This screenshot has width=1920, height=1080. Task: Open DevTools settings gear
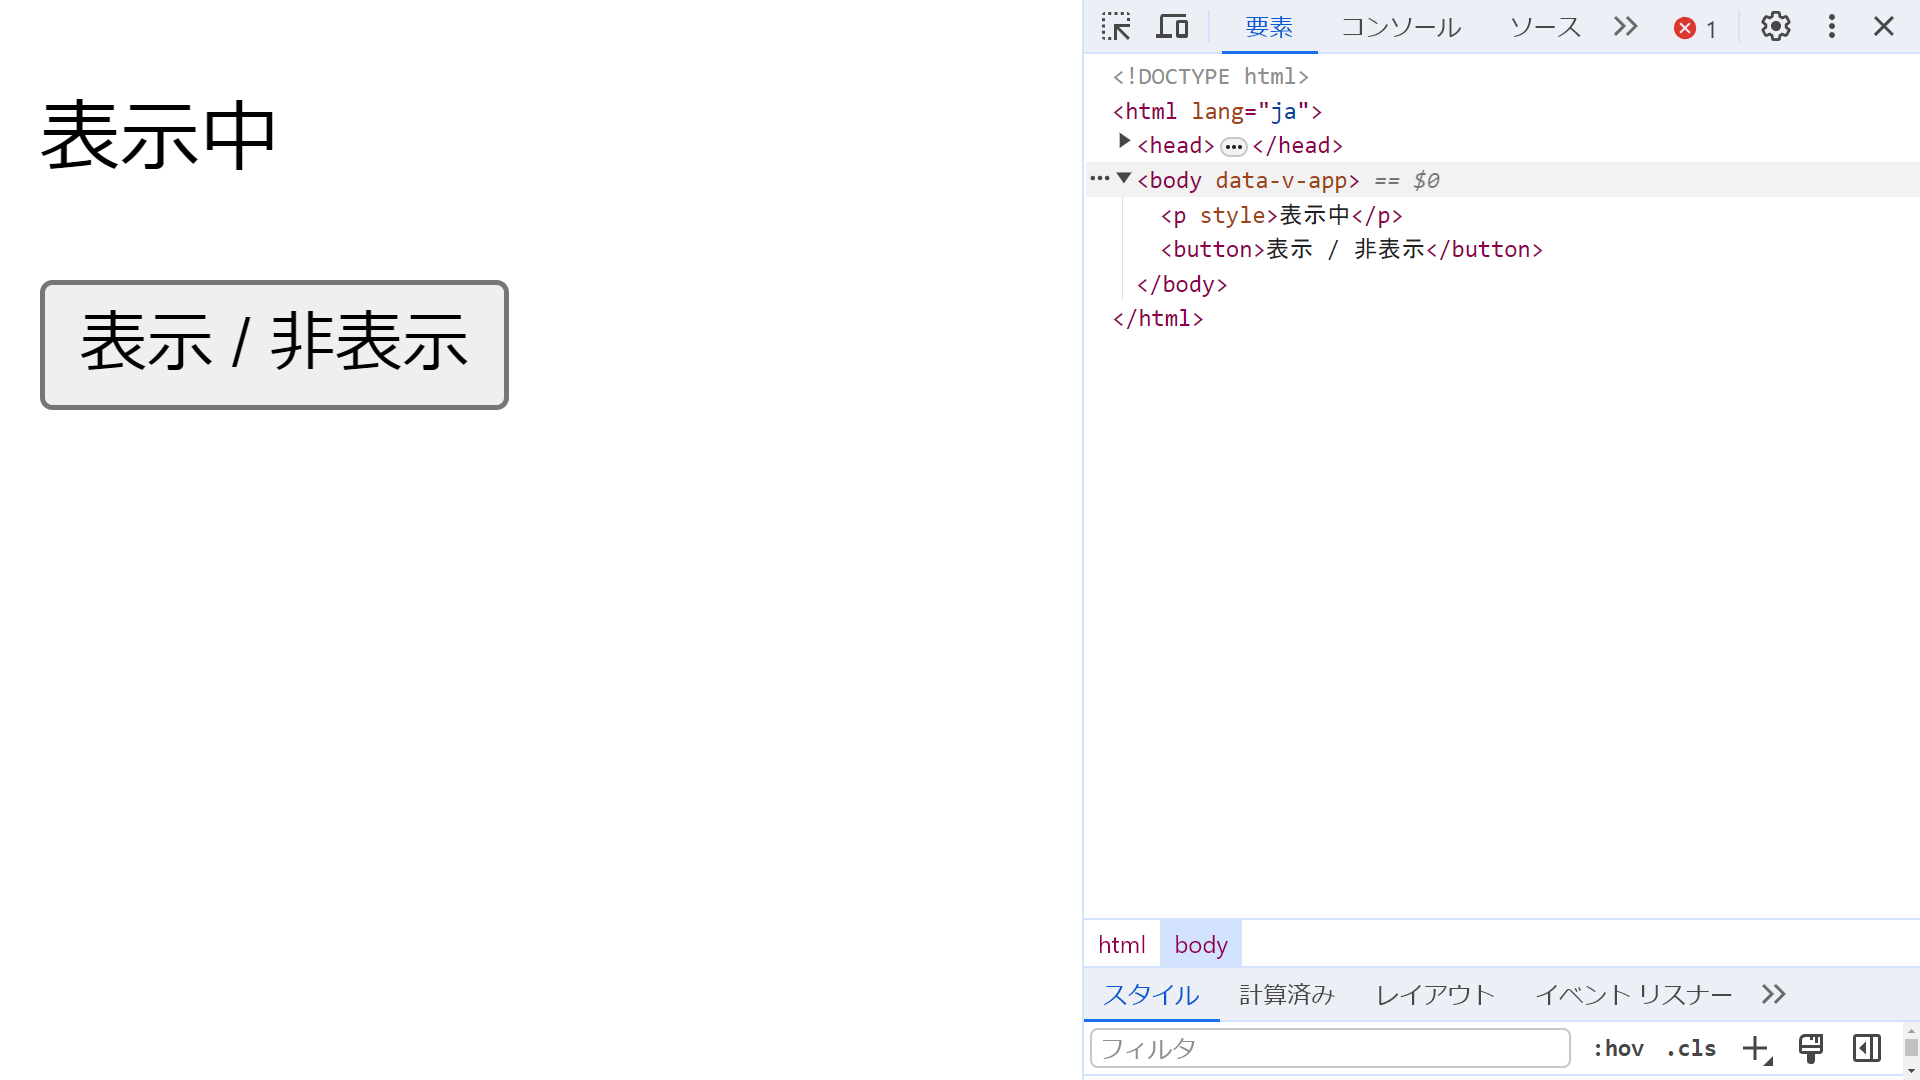point(1775,27)
